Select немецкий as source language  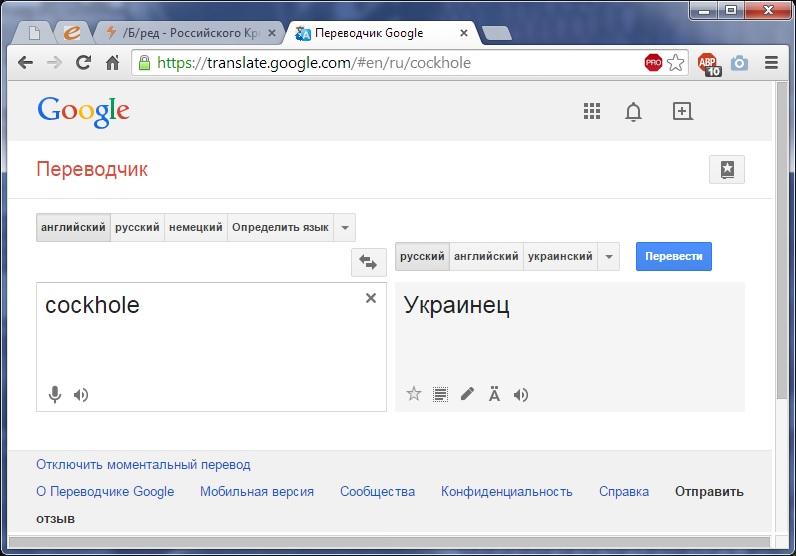click(x=195, y=227)
